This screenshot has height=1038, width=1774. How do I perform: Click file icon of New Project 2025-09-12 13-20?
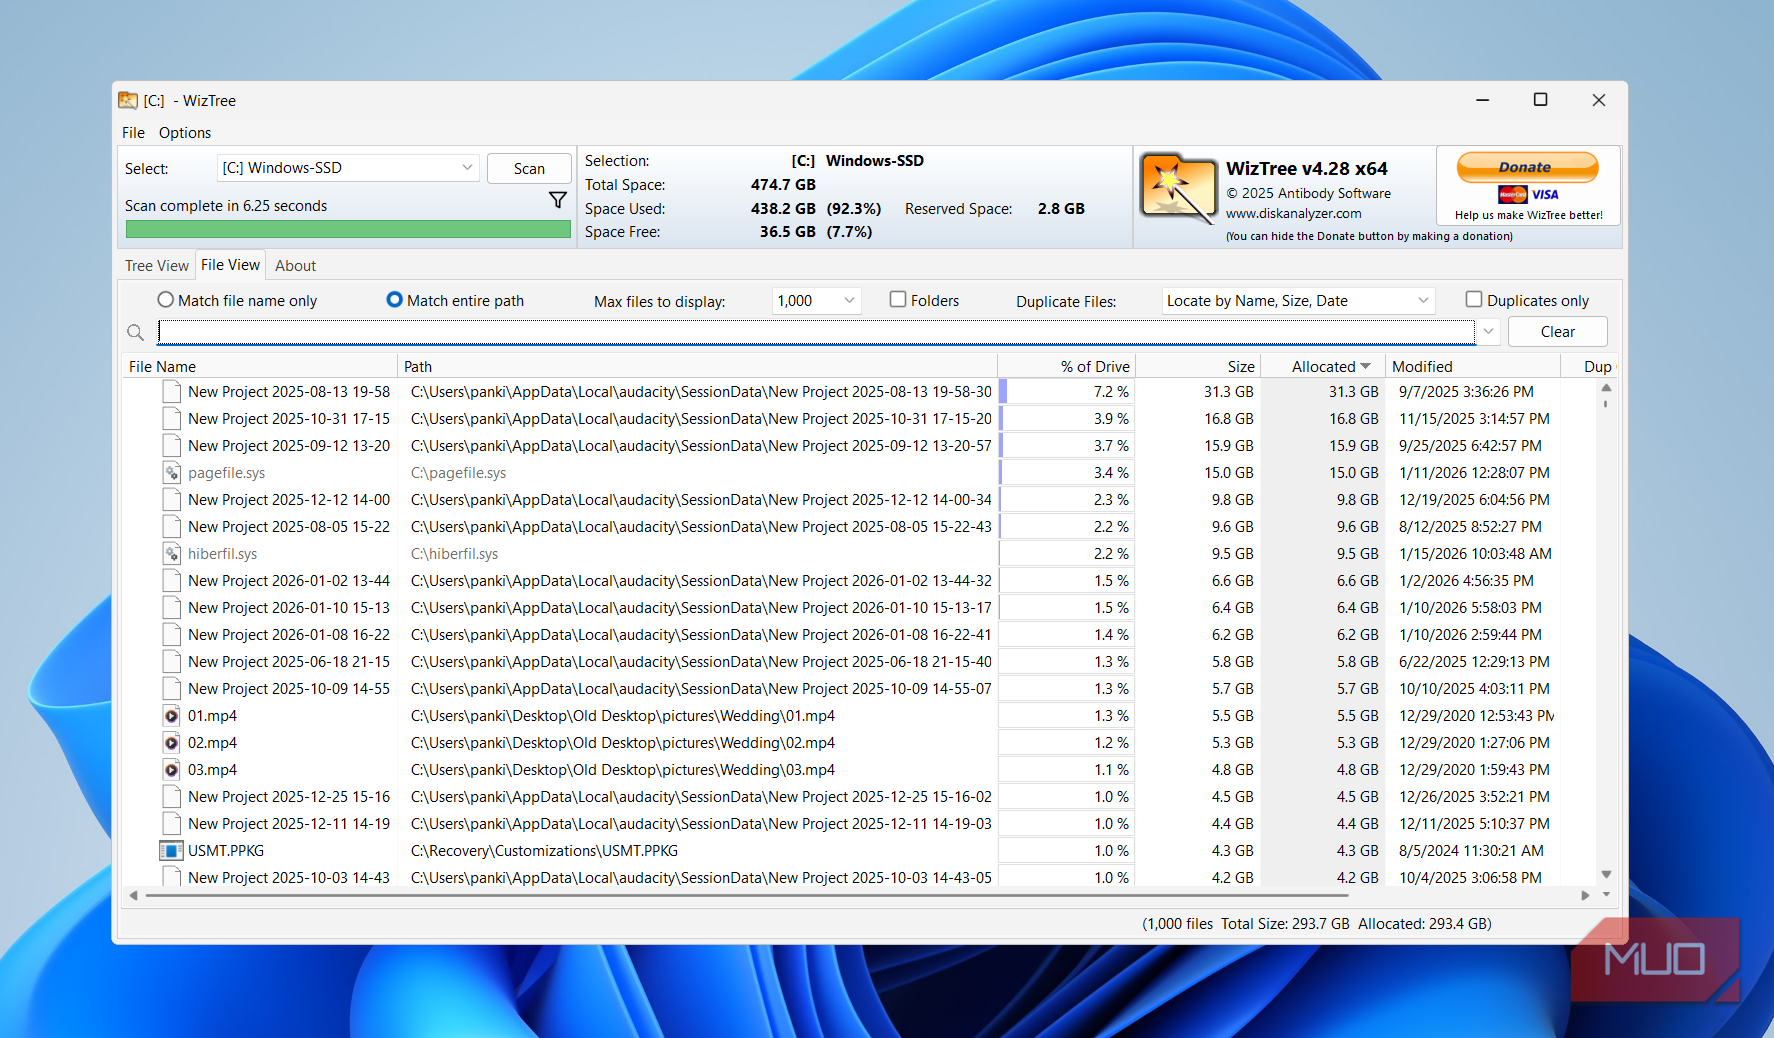click(x=172, y=446)
